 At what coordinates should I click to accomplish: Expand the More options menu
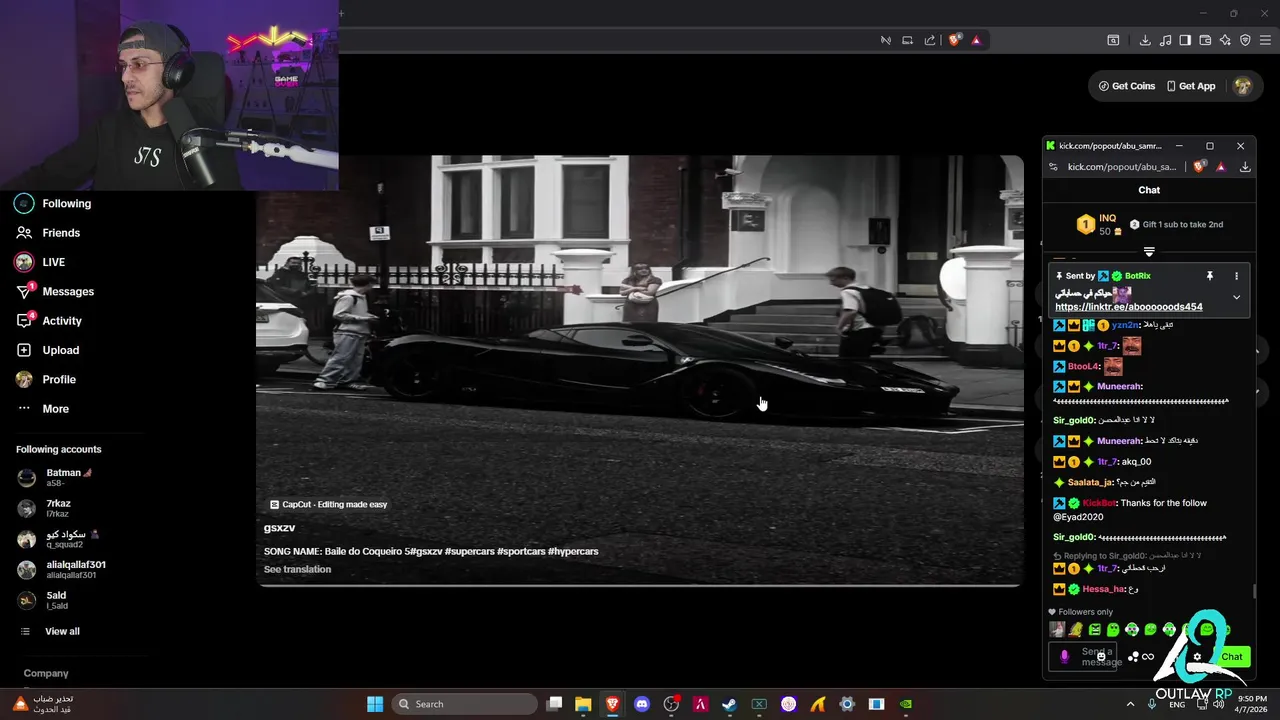(x=43, y=409)
